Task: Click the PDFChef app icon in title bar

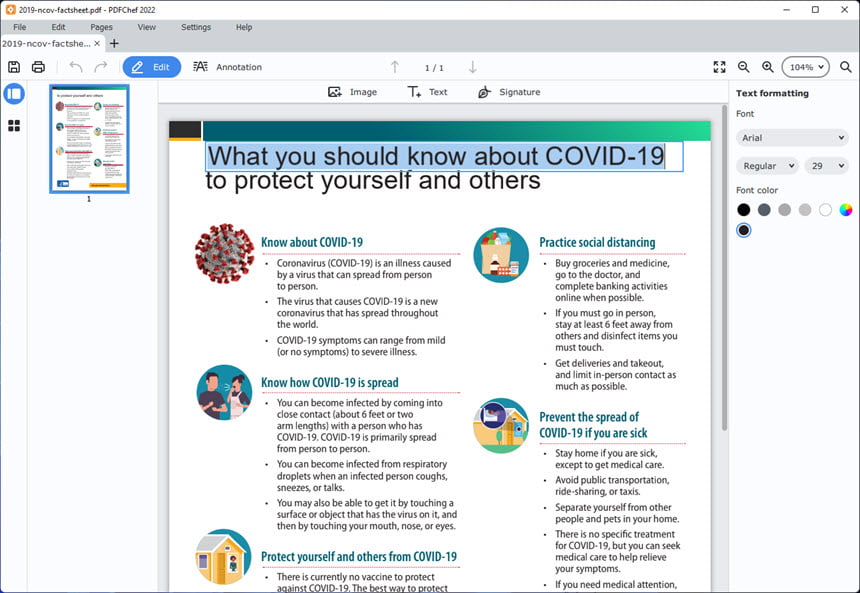Action: click(x=10, y=9)
